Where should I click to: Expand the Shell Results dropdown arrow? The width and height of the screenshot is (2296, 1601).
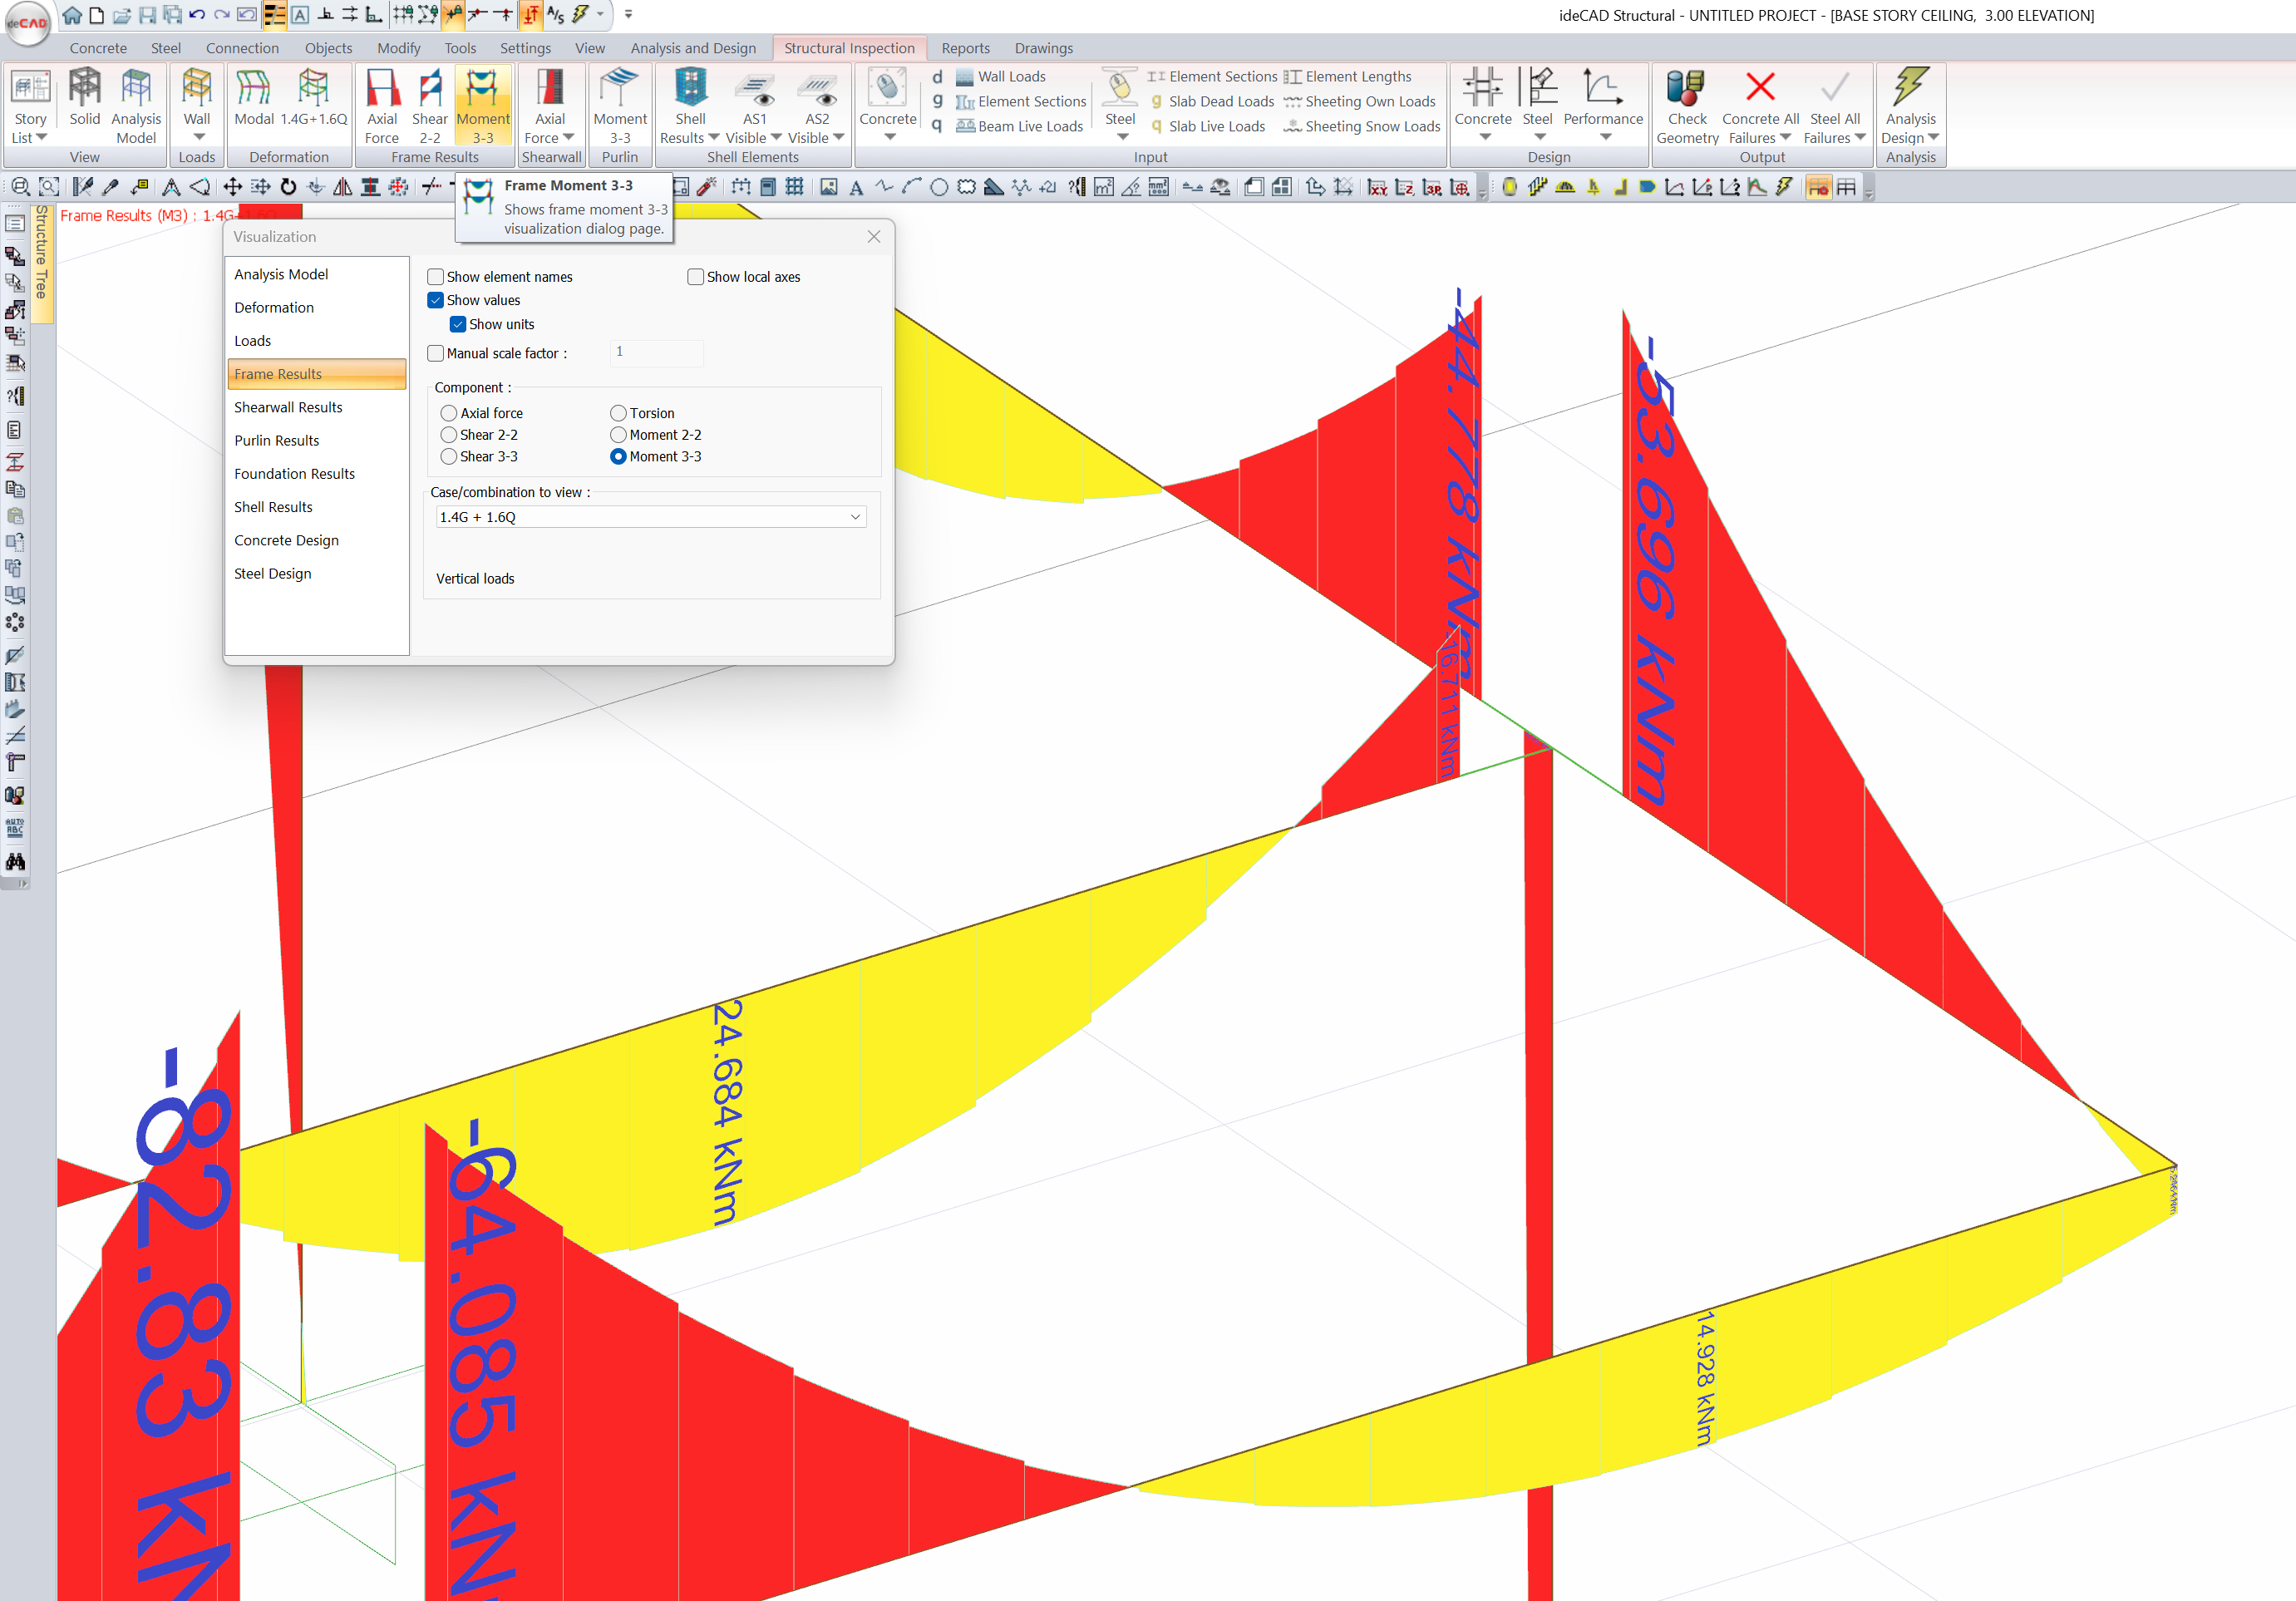714,138
